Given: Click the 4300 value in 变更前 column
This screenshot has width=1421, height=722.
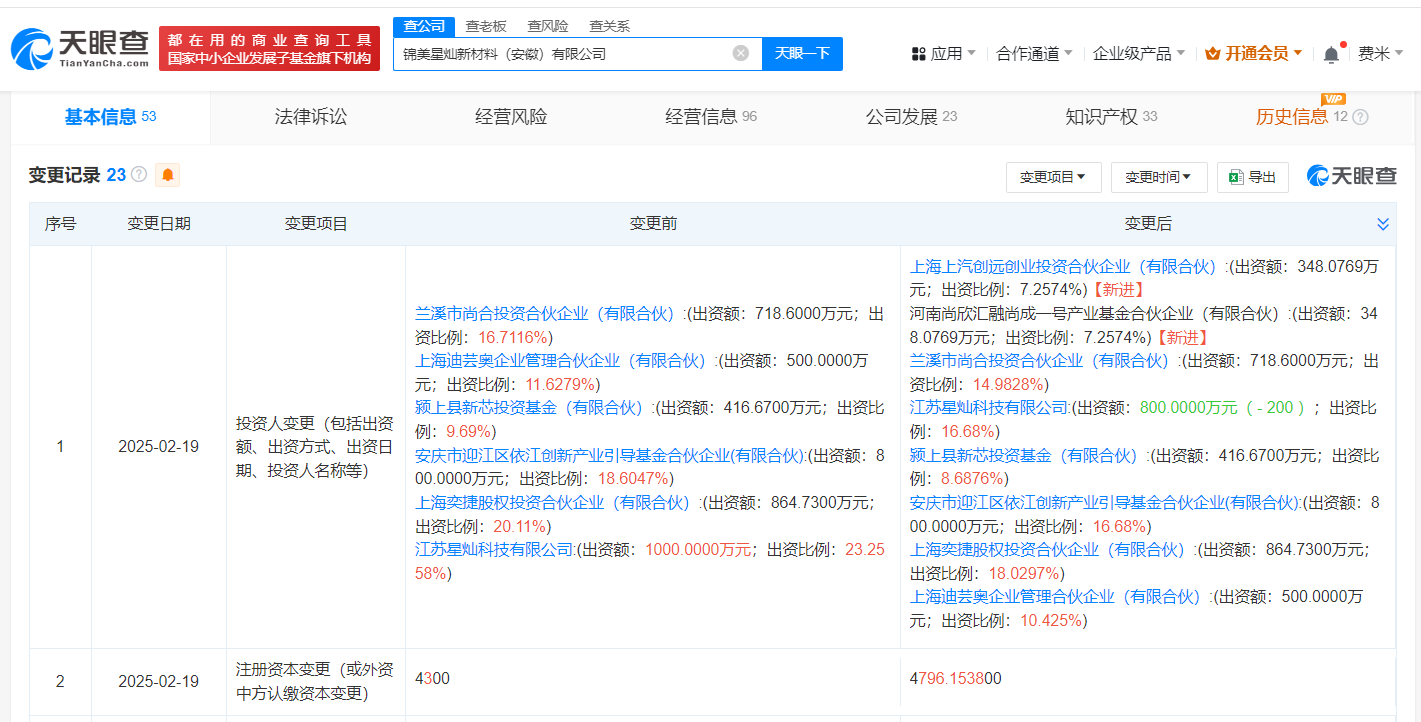Looking at the screenshot, I should (x=432, y=679).
